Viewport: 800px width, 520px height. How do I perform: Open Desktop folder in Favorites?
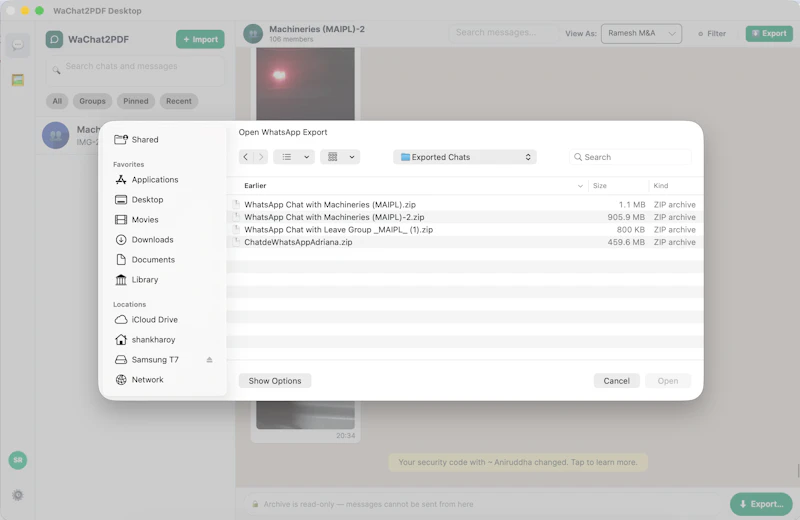pyautogui.click(x=139, y=200)
